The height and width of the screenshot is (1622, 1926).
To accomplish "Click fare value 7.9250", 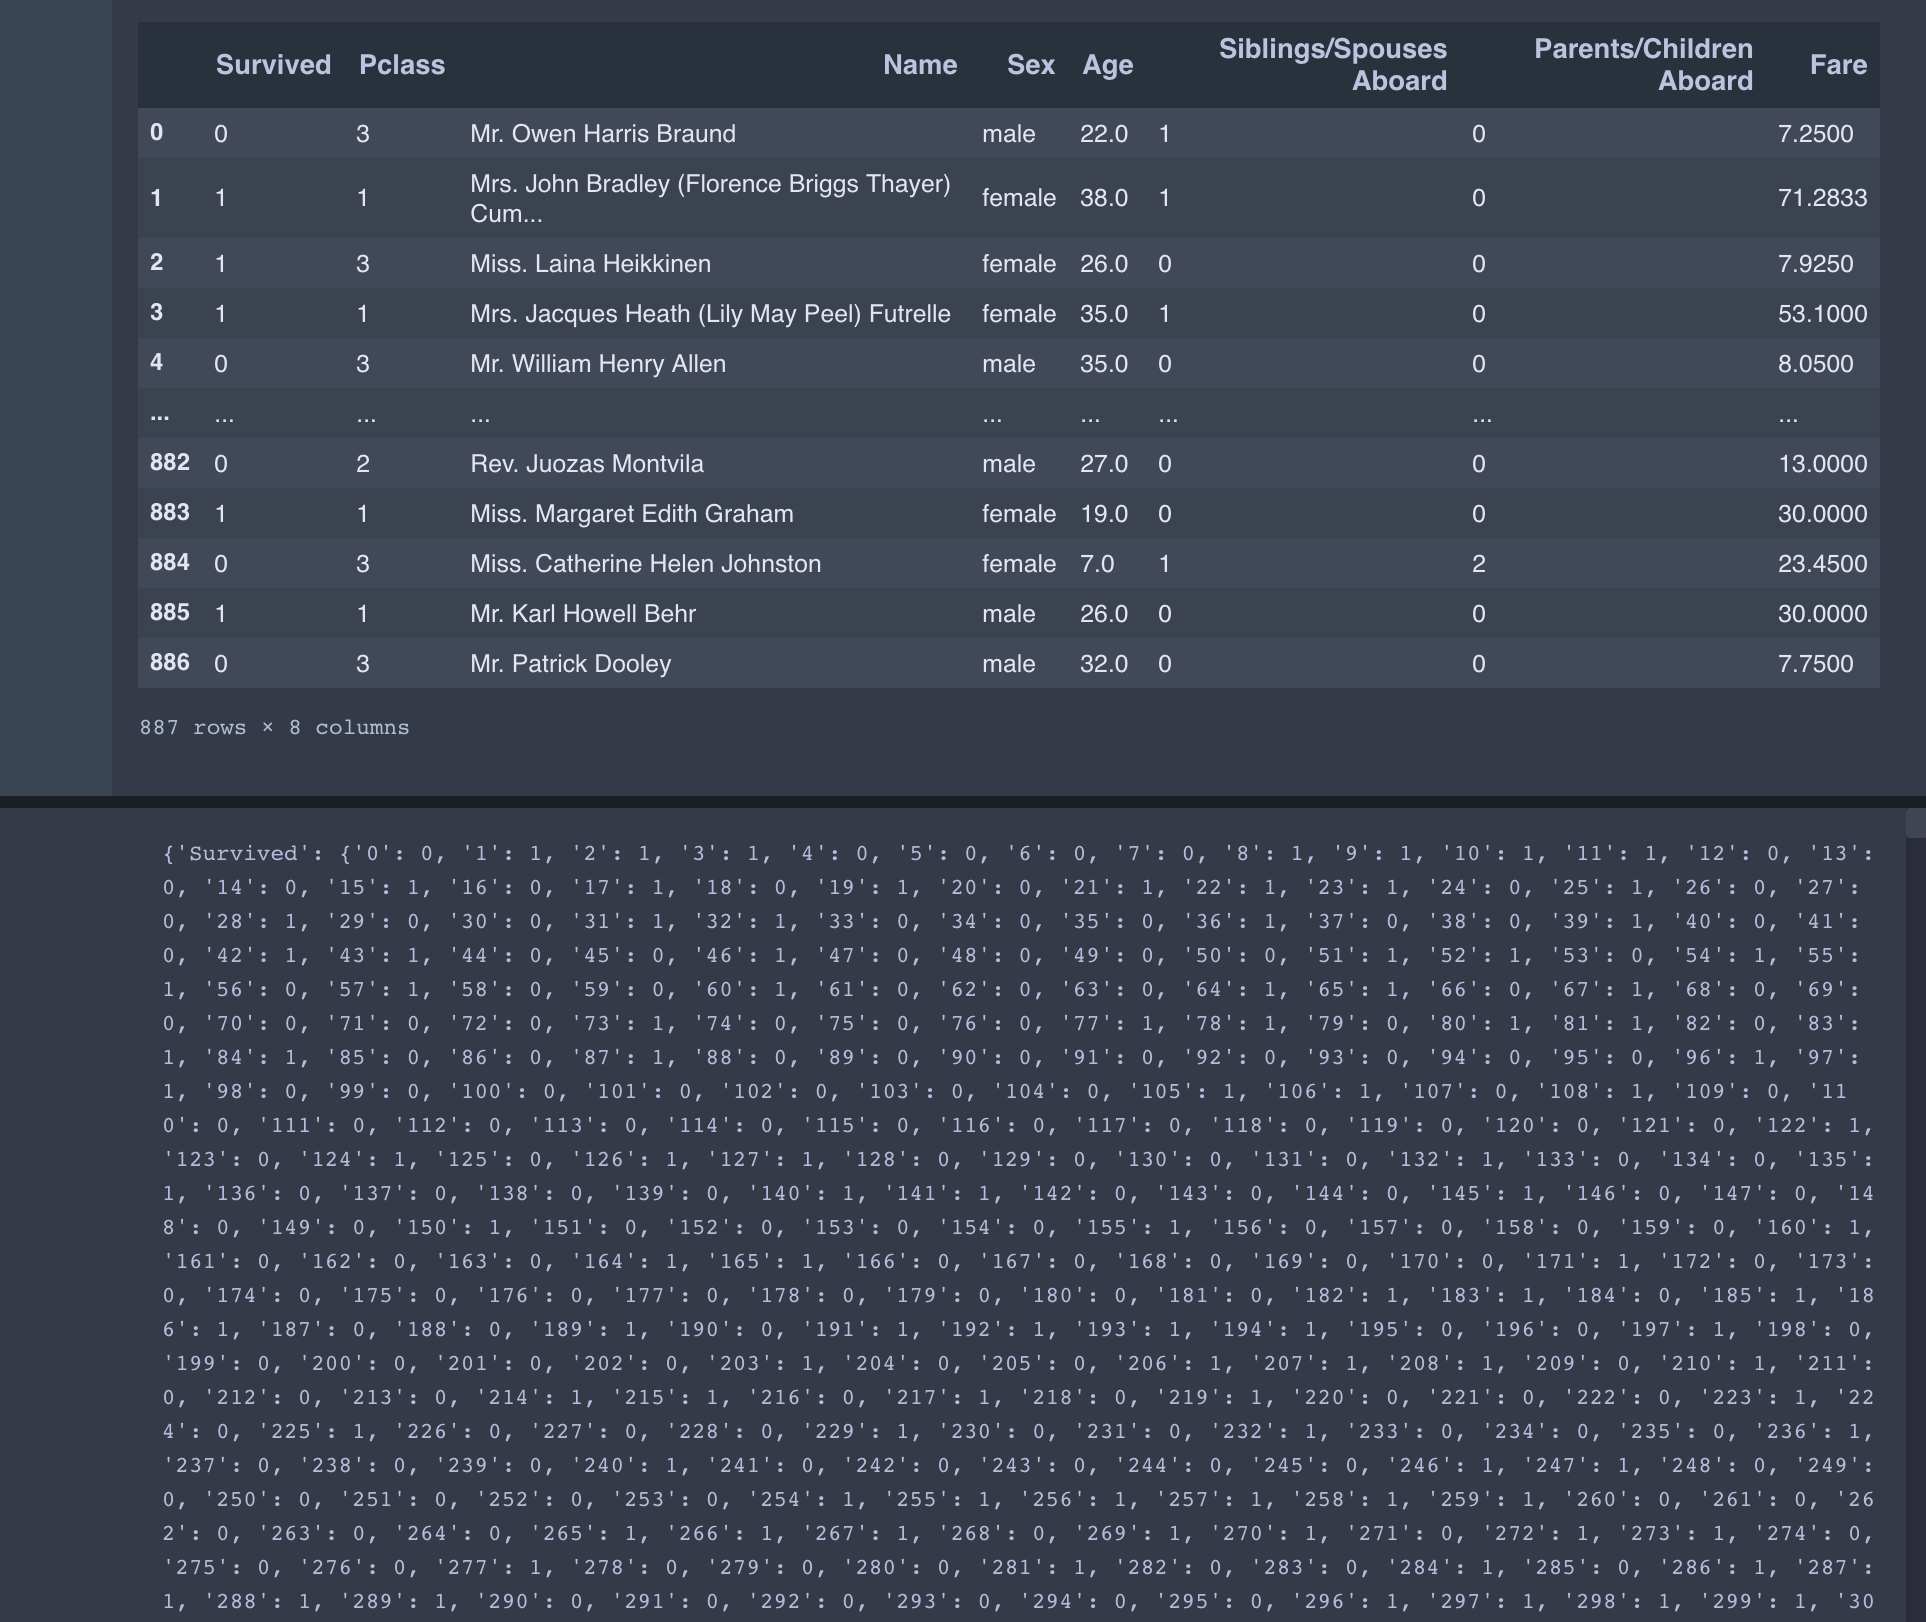I will tap(1815, 264).
